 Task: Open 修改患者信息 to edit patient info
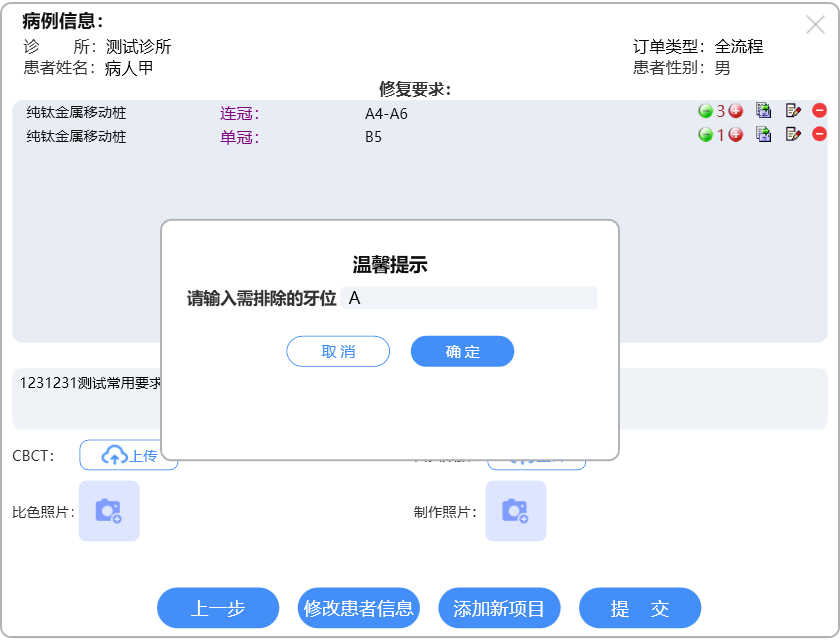[358, 608]
